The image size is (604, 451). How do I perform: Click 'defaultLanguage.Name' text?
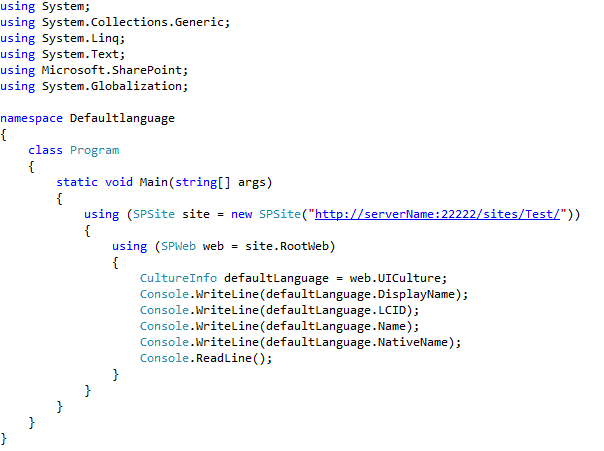click(x=336, y=326)
